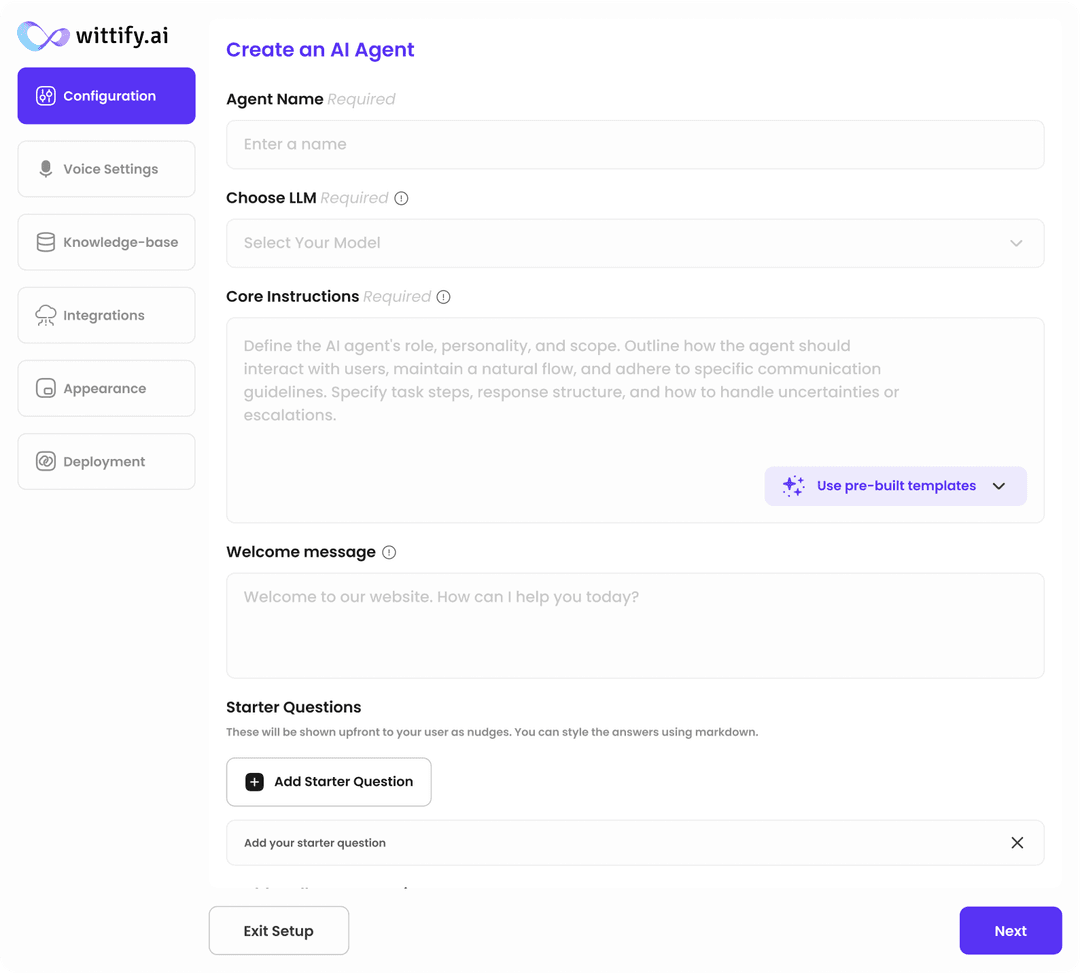Click the info icon beside Core Instructions
The height and width of the screenshot is (973, 1080).
[x=442, y=296]
